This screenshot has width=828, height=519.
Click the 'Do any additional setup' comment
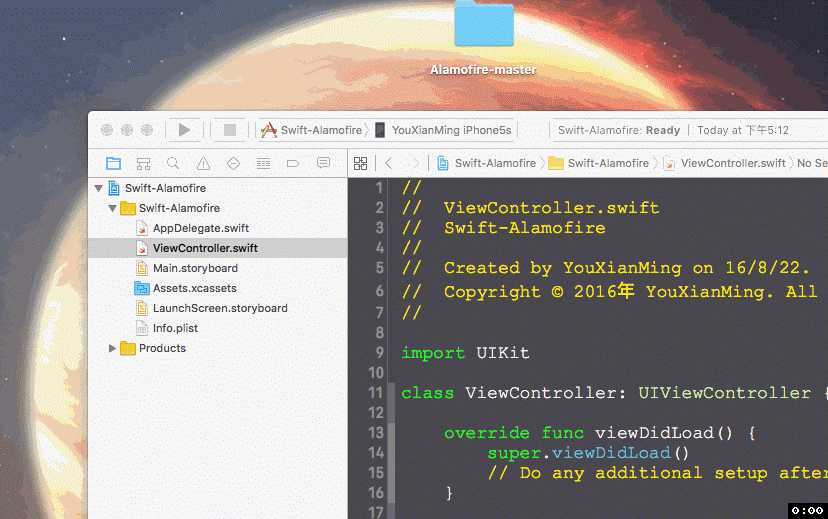tap(657, 473)
